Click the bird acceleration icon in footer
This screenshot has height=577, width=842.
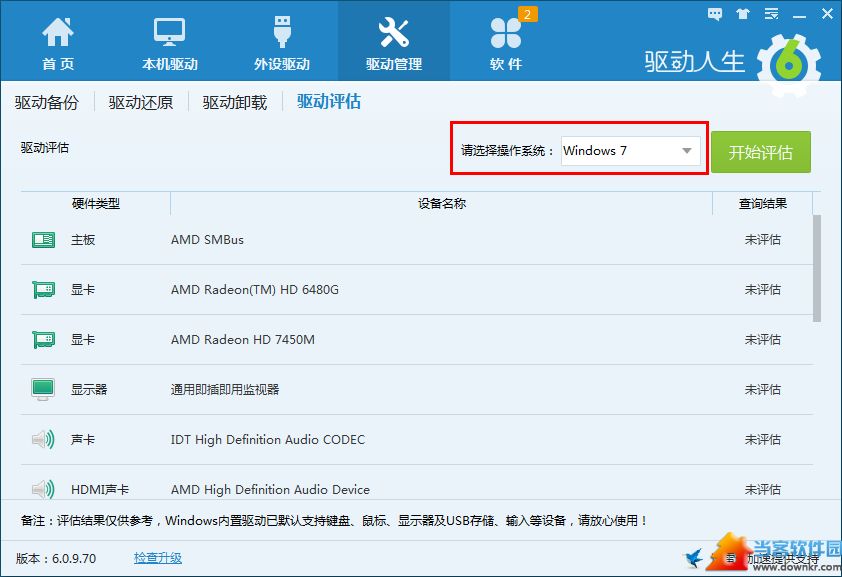694,558
